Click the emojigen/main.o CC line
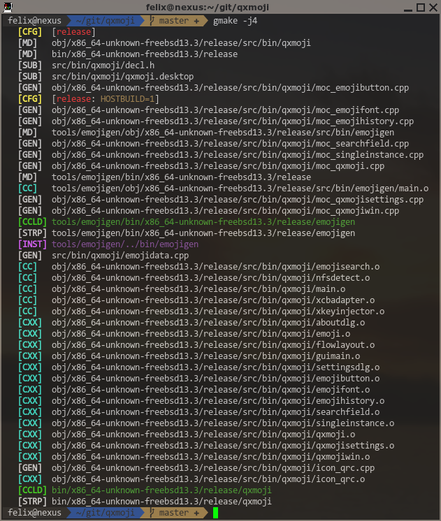This screenshot has width=441, height=521. [x=223, y=188]
